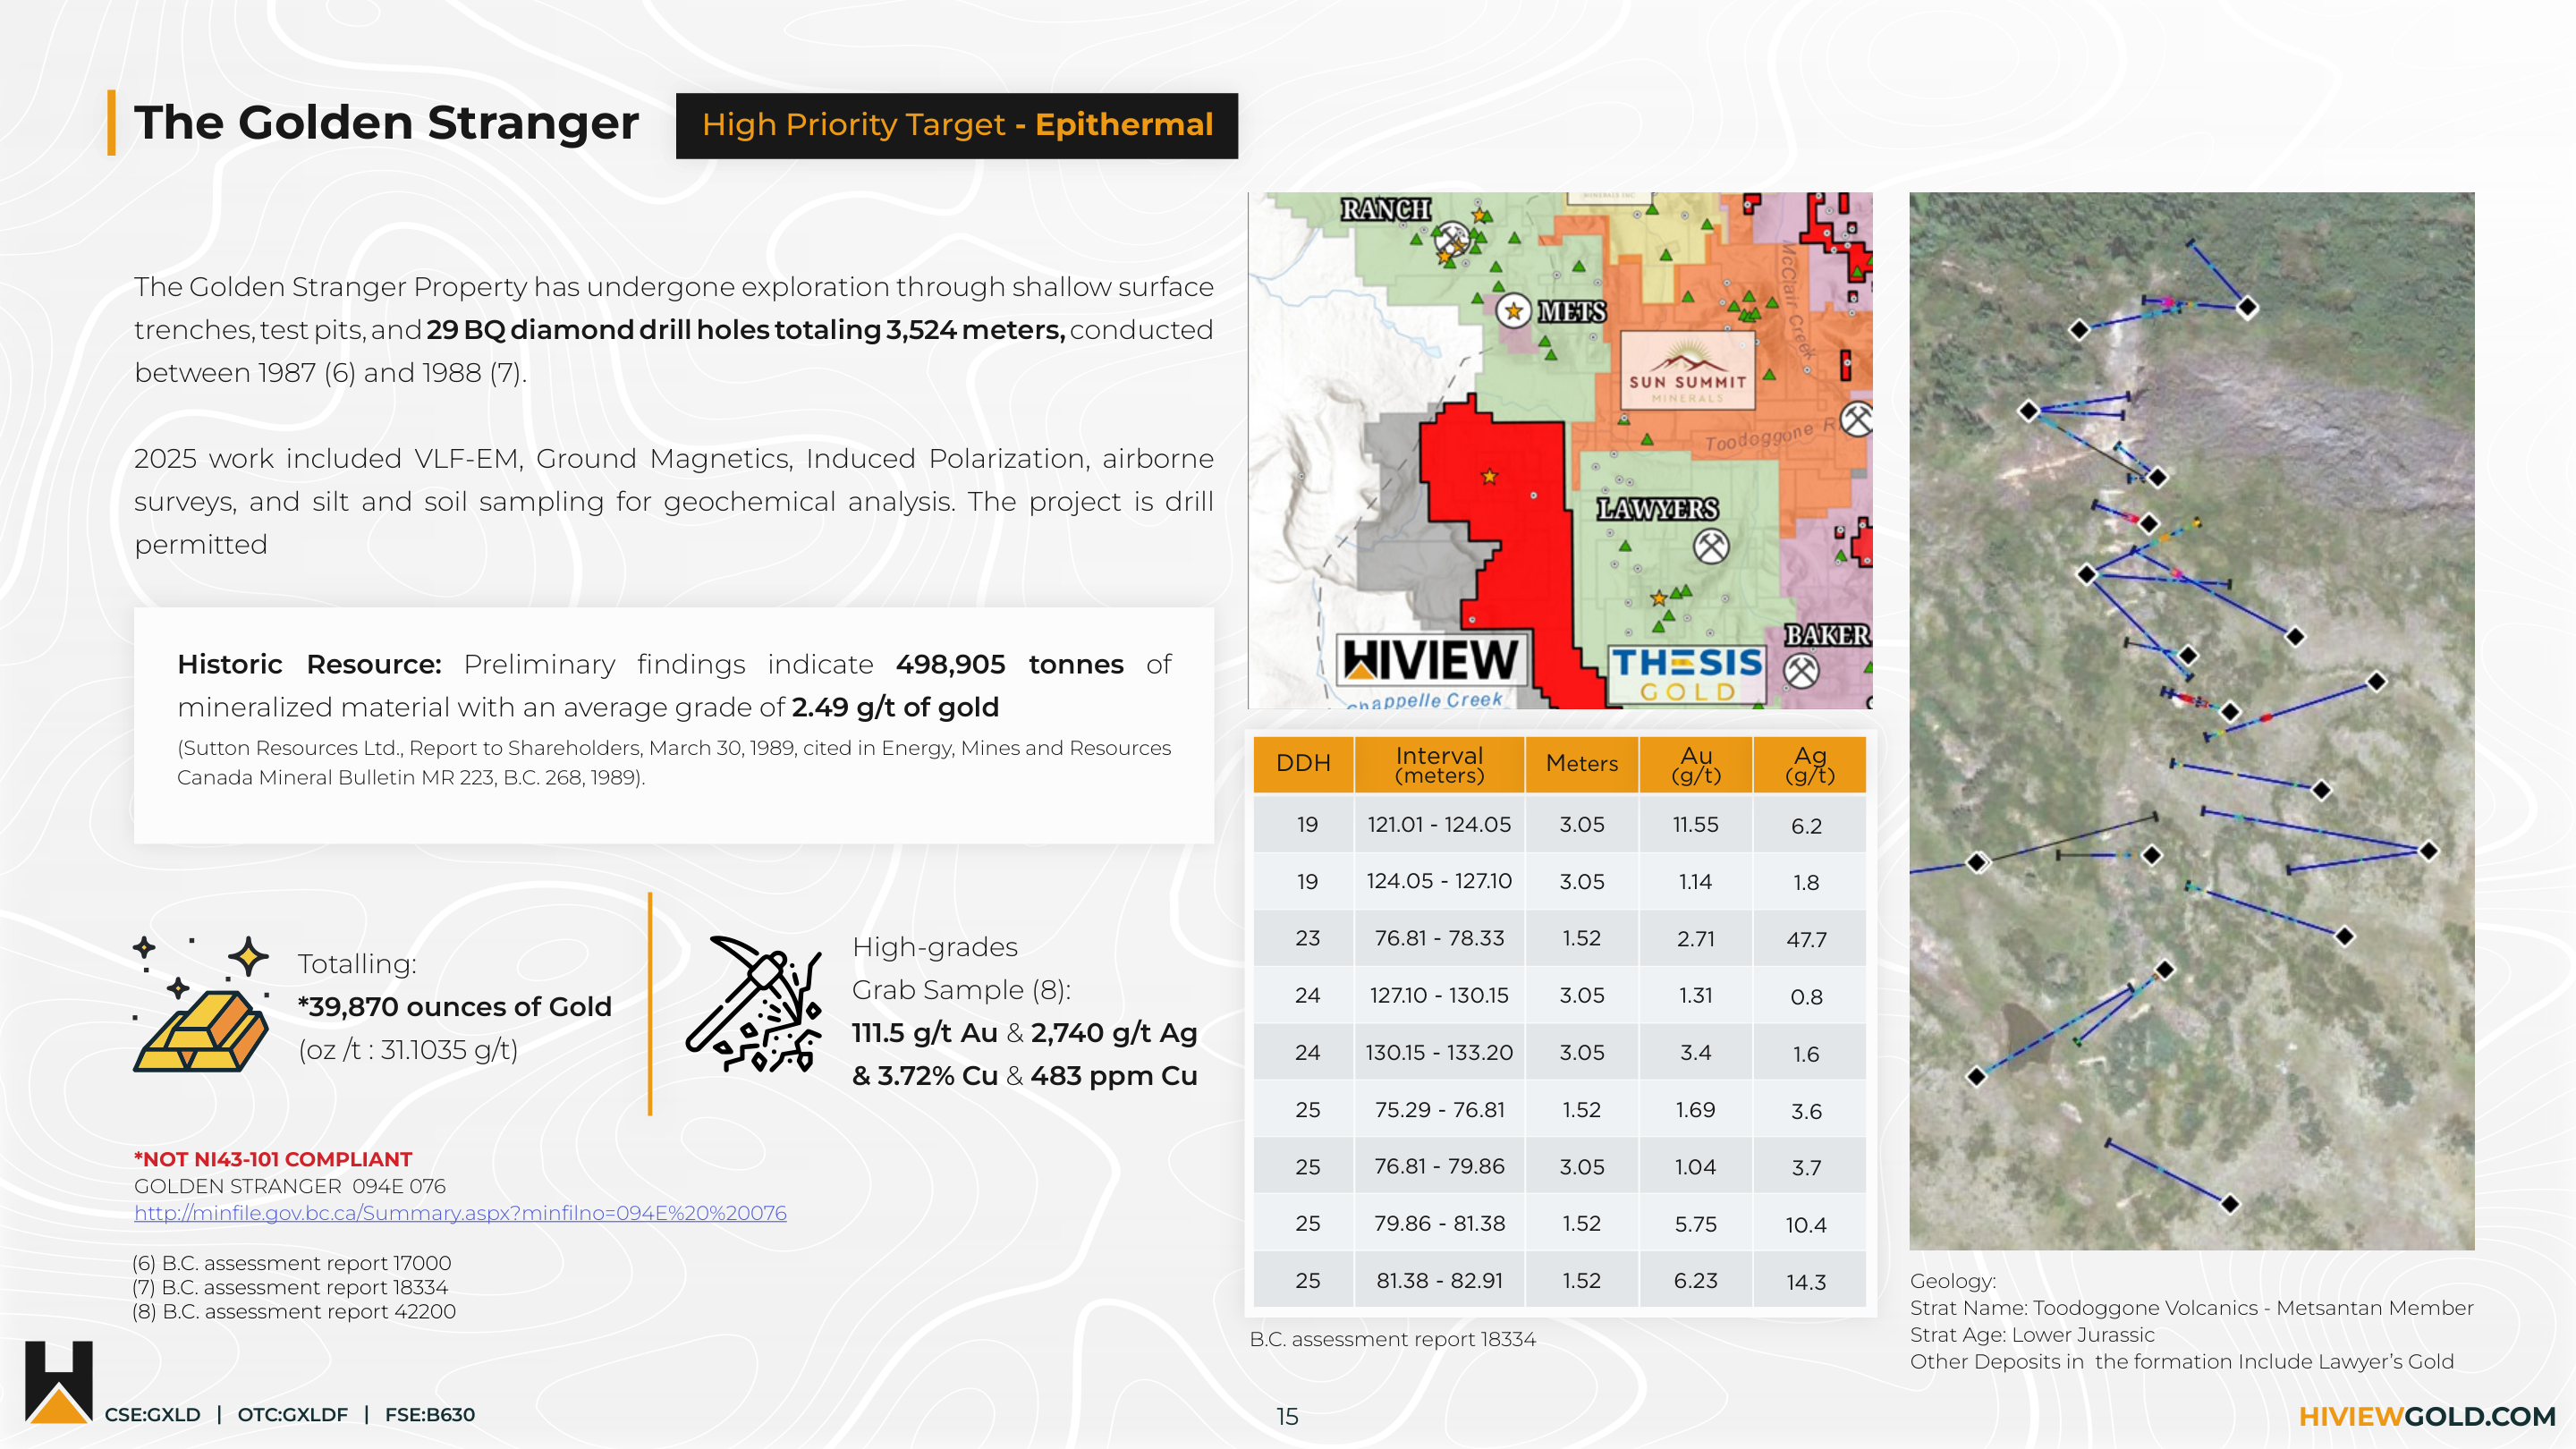Select the interval cell 79.86 - 81.38
Viewport: 2576px width, 1449px height.
(x=1439, y=1223)
